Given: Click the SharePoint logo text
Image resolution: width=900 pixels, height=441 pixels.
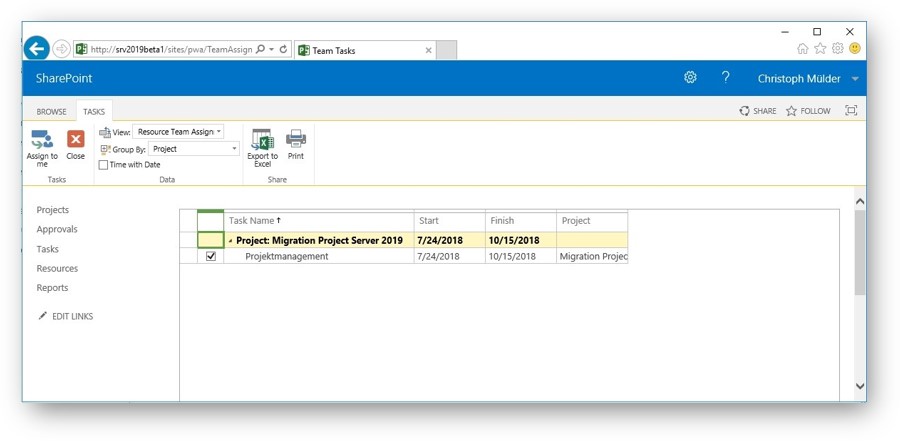Looking at the screenshot, I should coord(64,79).
